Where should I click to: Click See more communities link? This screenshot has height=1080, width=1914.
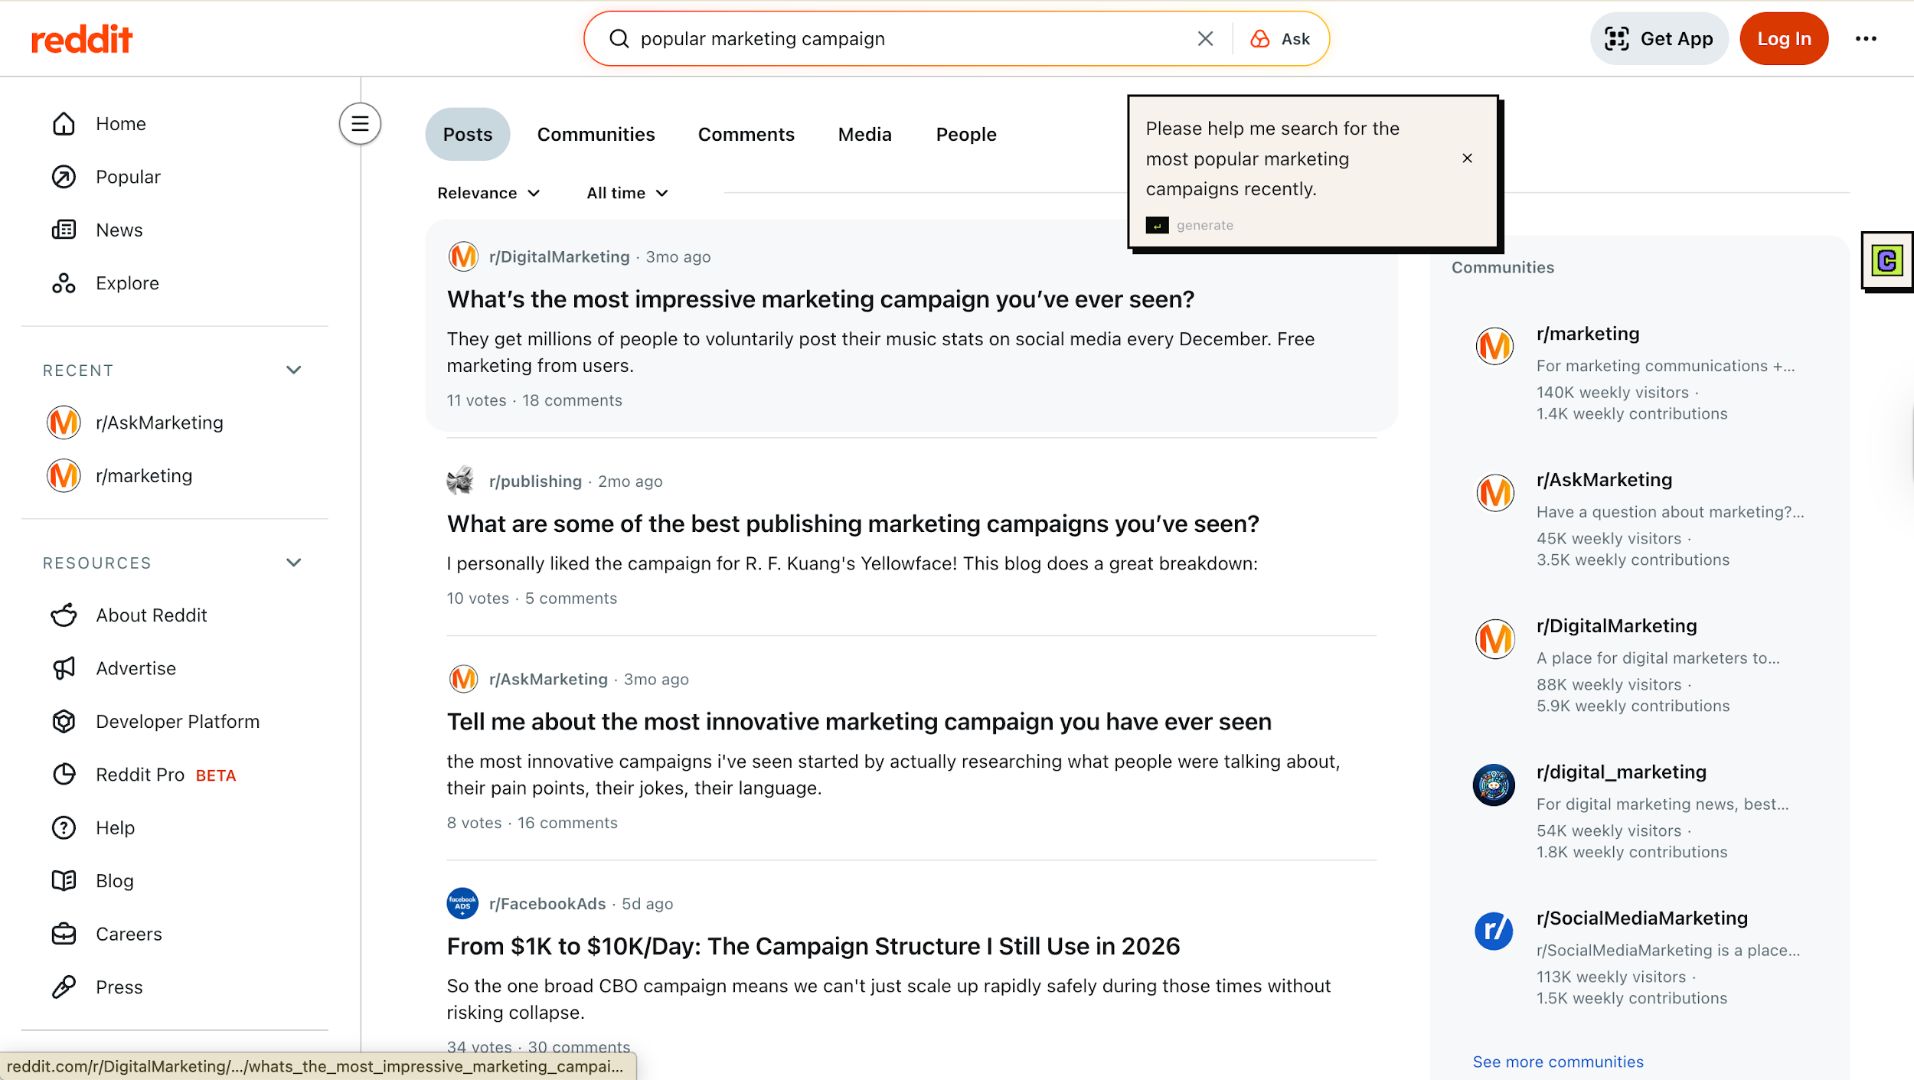click(x=1557, y=1062)
